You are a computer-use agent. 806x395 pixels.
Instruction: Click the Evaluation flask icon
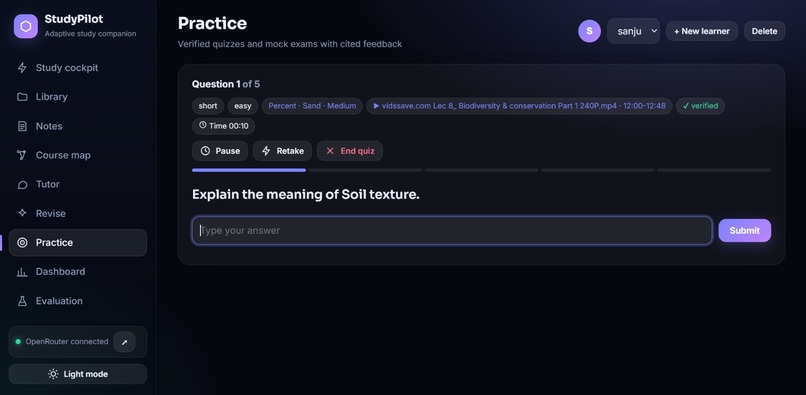coord(22,301)
